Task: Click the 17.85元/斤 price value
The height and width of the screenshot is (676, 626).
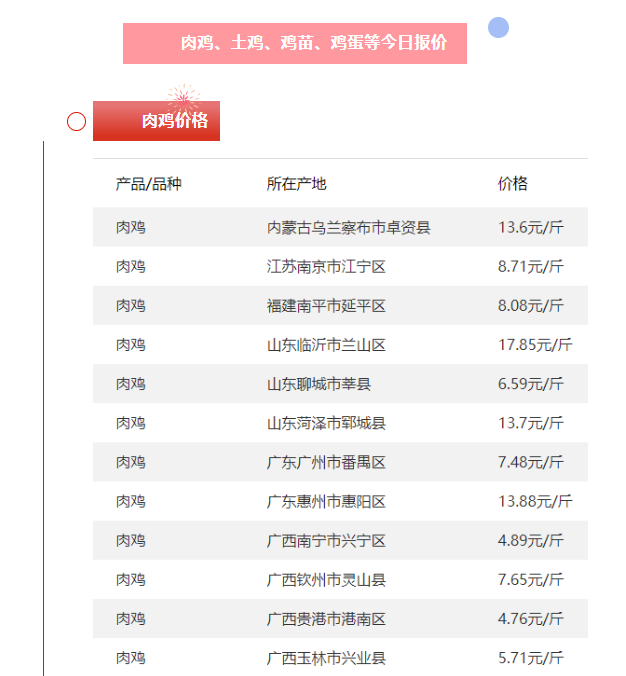Action: (534, 345)
